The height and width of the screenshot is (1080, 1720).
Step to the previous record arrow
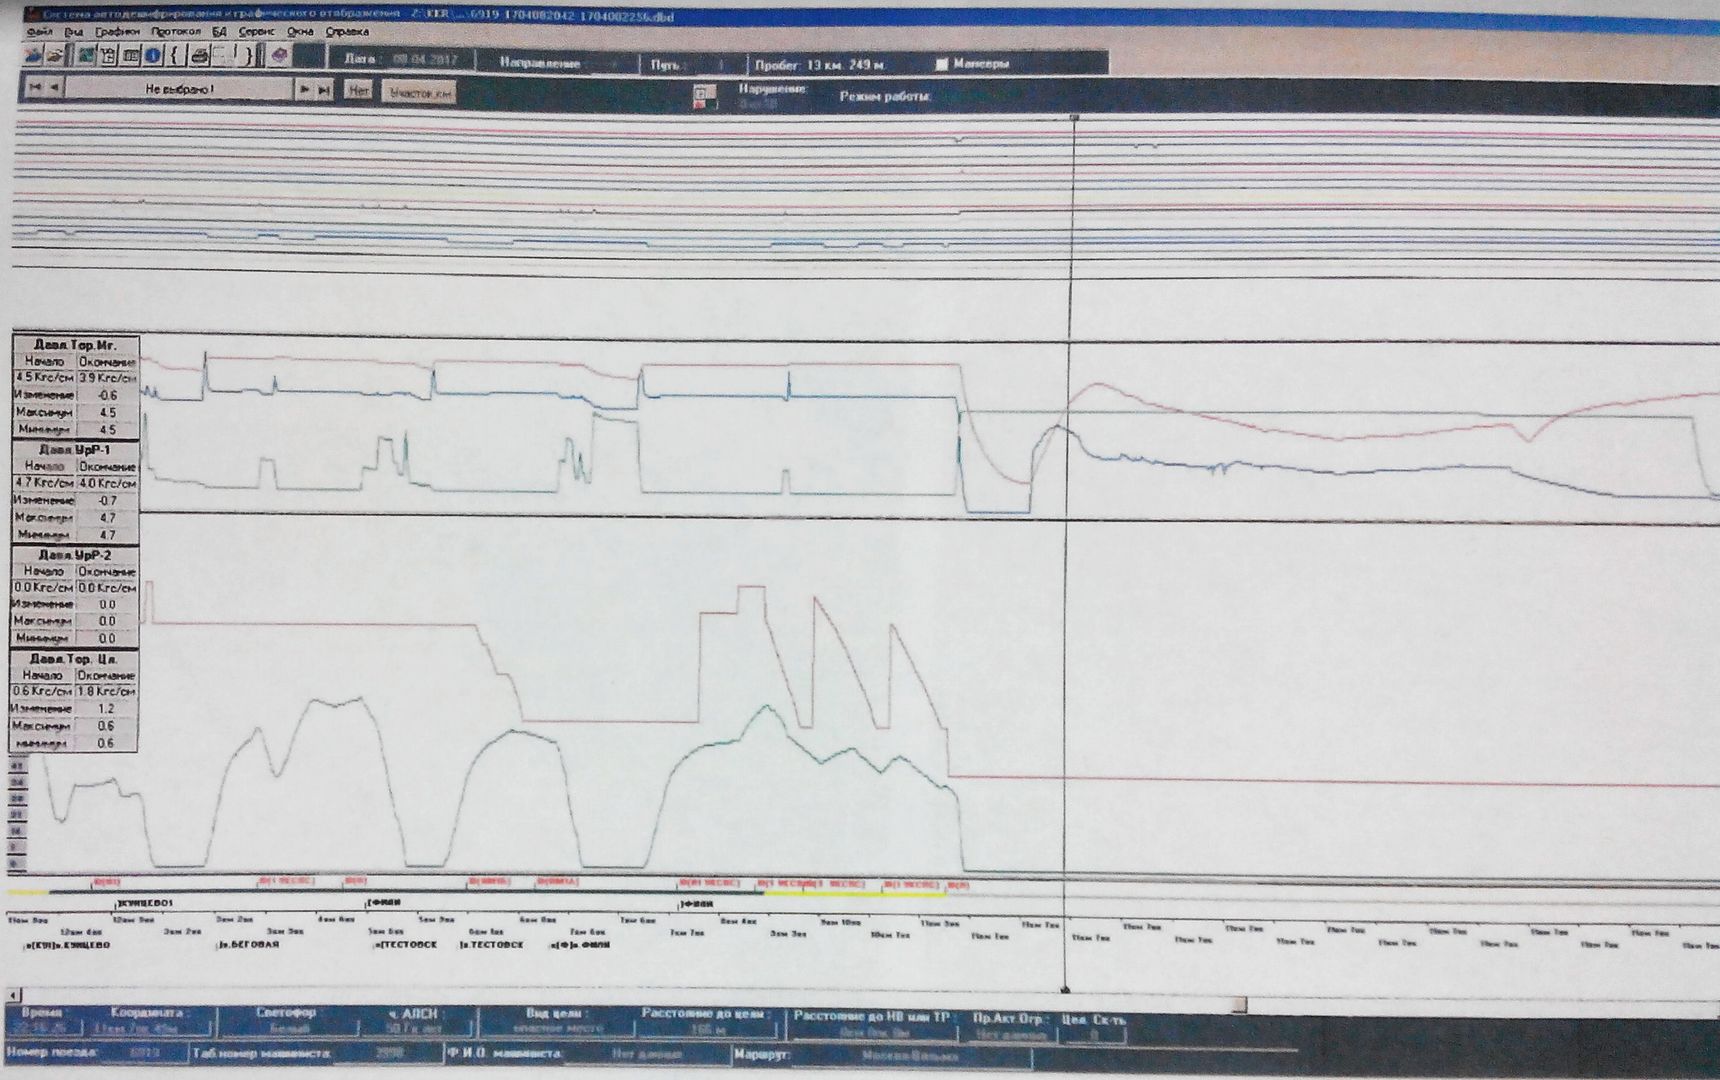54,88
